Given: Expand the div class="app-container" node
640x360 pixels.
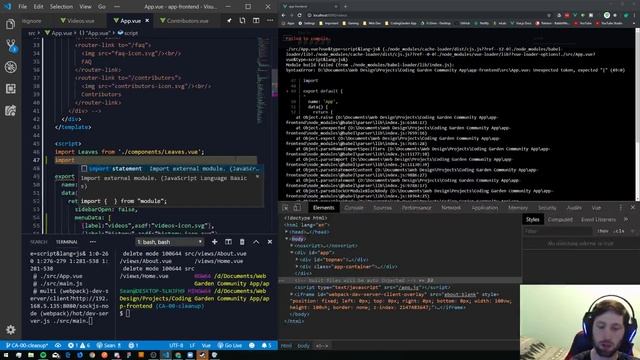Looking at the screenshot, I should pos(297,267).
